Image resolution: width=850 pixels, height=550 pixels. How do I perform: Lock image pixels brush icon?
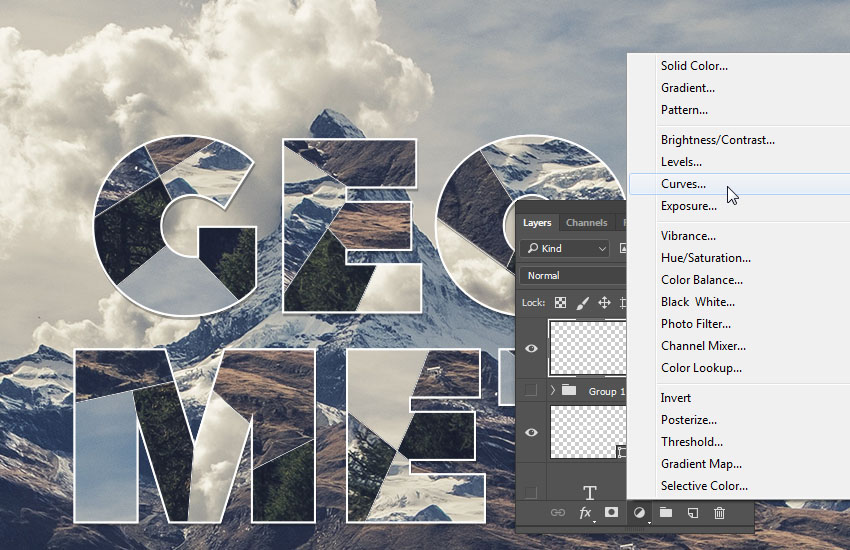pos(582,302)
